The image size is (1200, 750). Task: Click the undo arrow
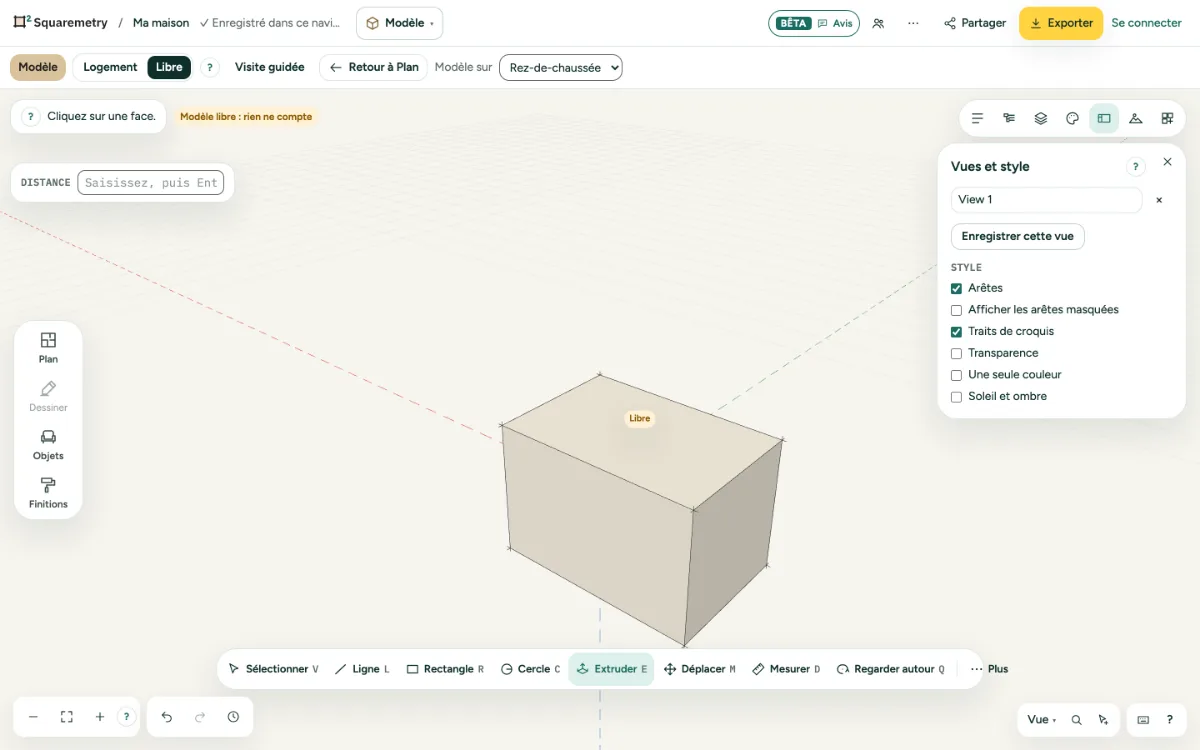pyautogui.click(x=167, y=717)
